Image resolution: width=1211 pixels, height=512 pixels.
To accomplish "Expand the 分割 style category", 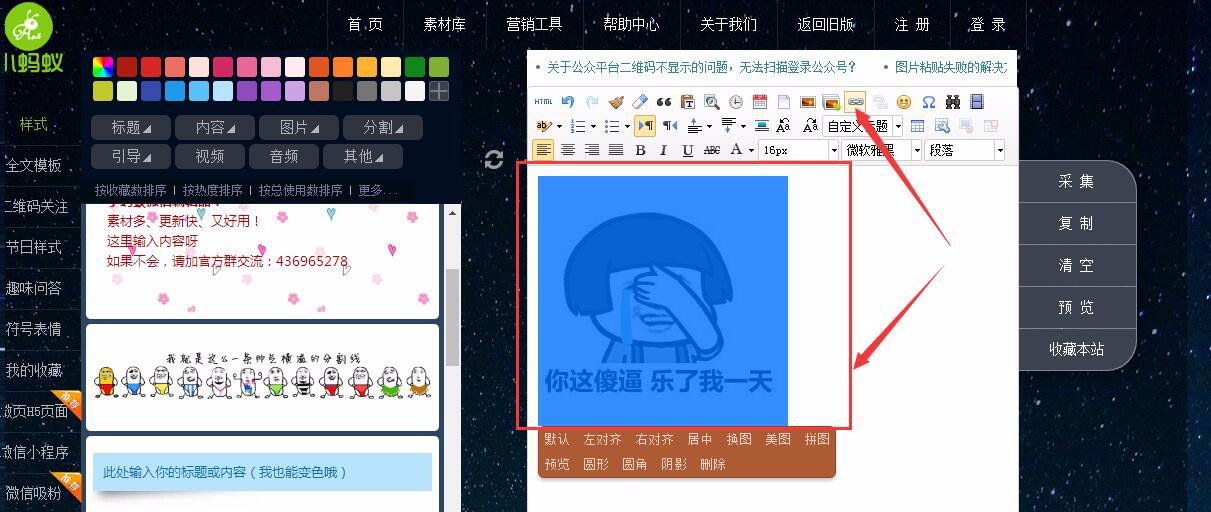I will [x=383, y=128].
